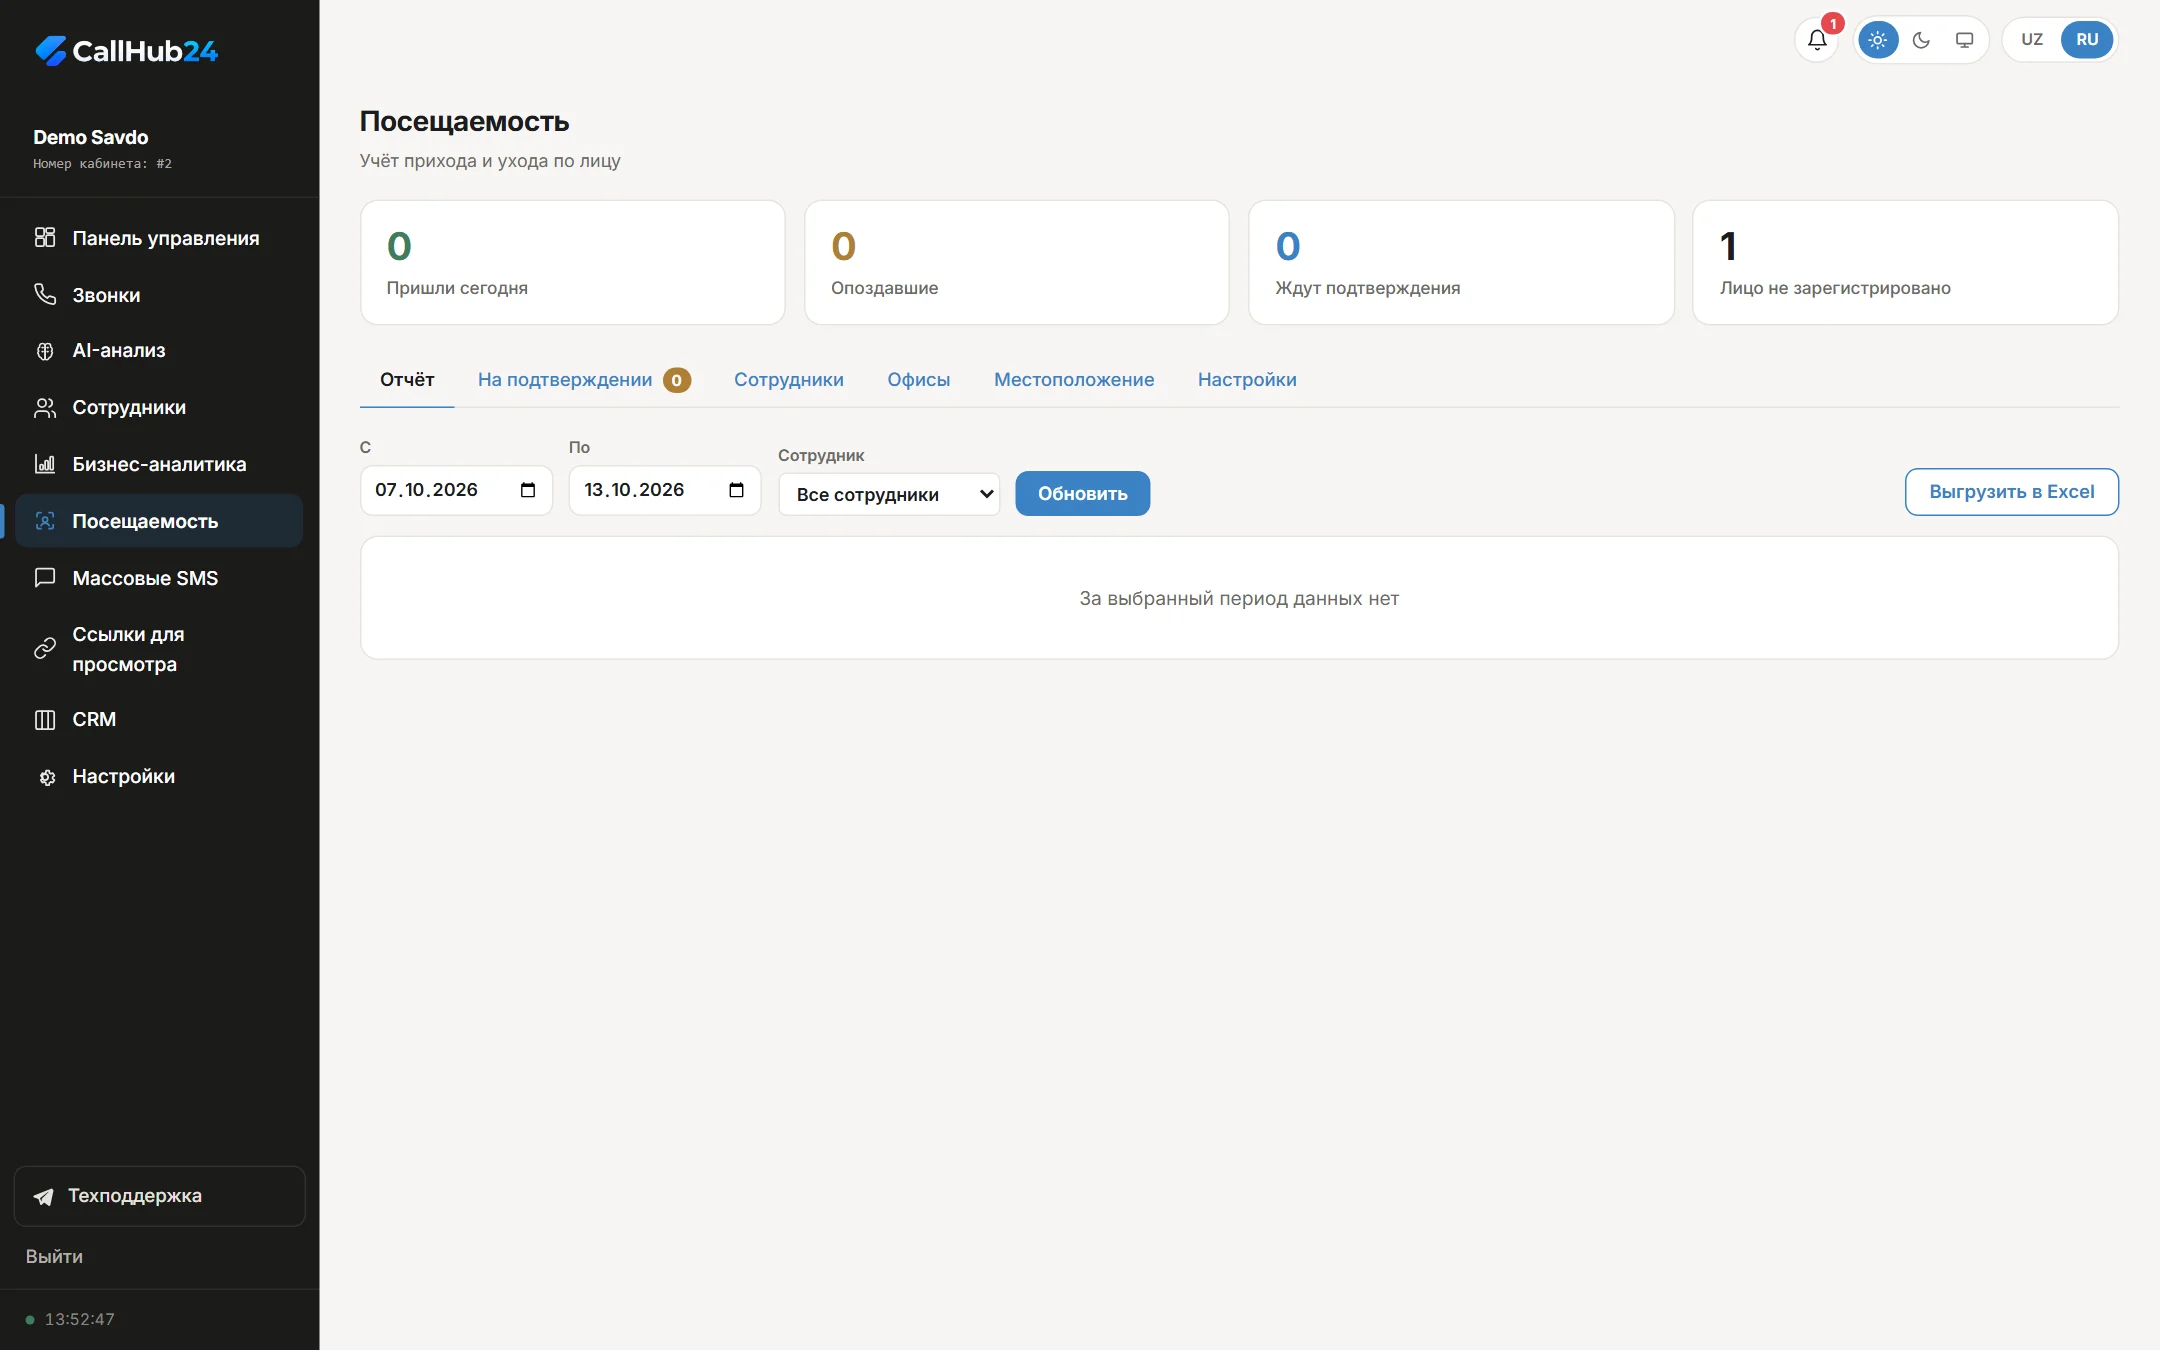Screen dimensions: 2160x1350
Task: Click the Техподдержка paper-plane icon
Action: [x=44, y=1197]
